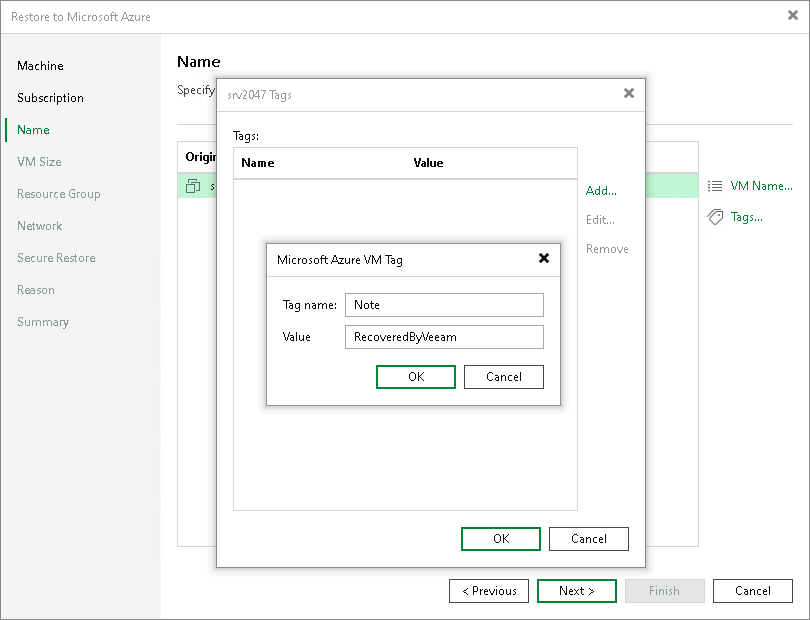Confirm the Microsoft Azure VM Tag with OK
This screenshot has height=620, width=810.
[415, 376]
